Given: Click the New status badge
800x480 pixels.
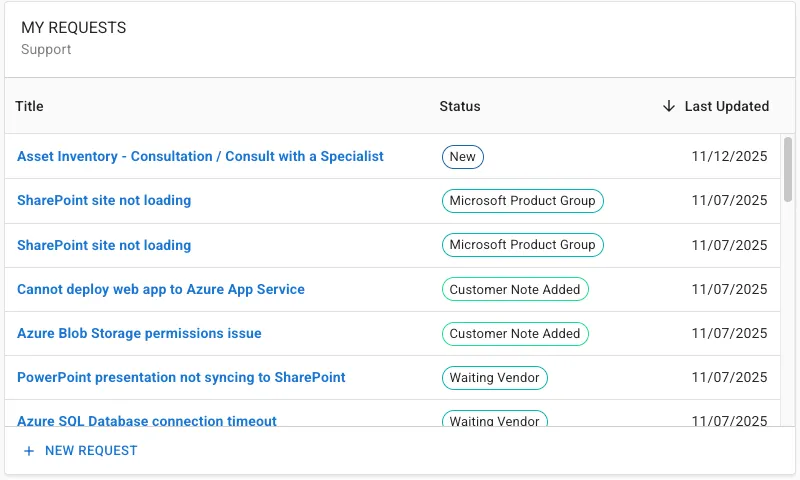Looking at the screenshot, I should [x=463, y=157].
